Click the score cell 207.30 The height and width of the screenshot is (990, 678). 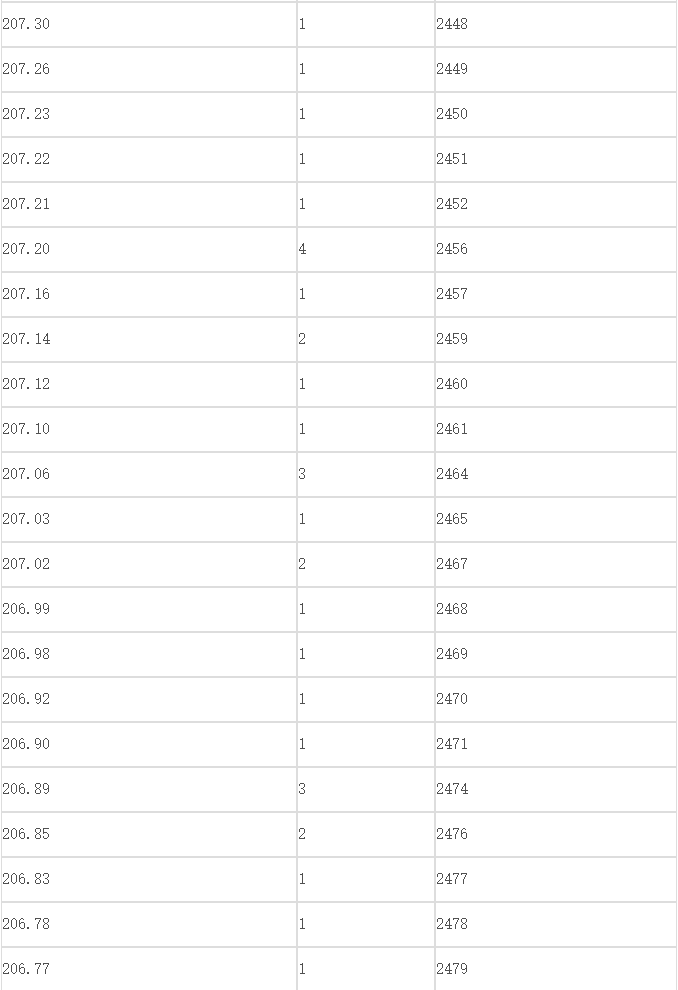click(149, 24)
